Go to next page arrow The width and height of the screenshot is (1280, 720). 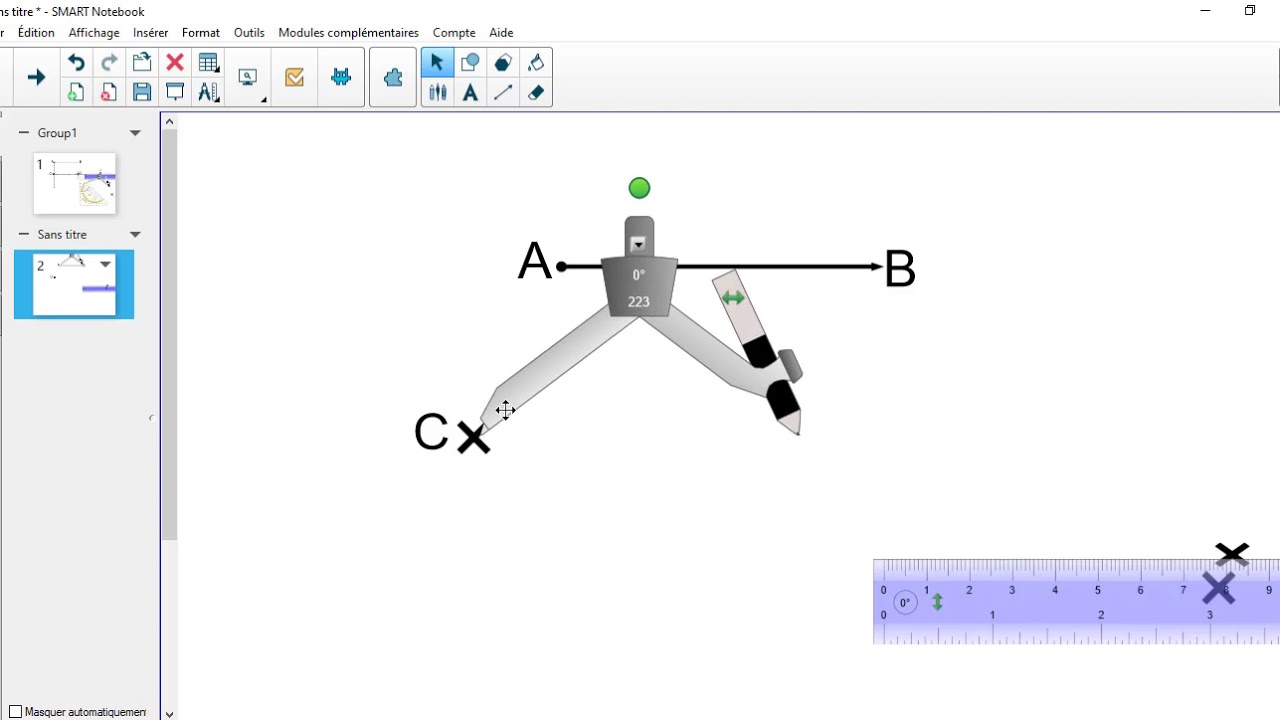[x=36, y=77]
